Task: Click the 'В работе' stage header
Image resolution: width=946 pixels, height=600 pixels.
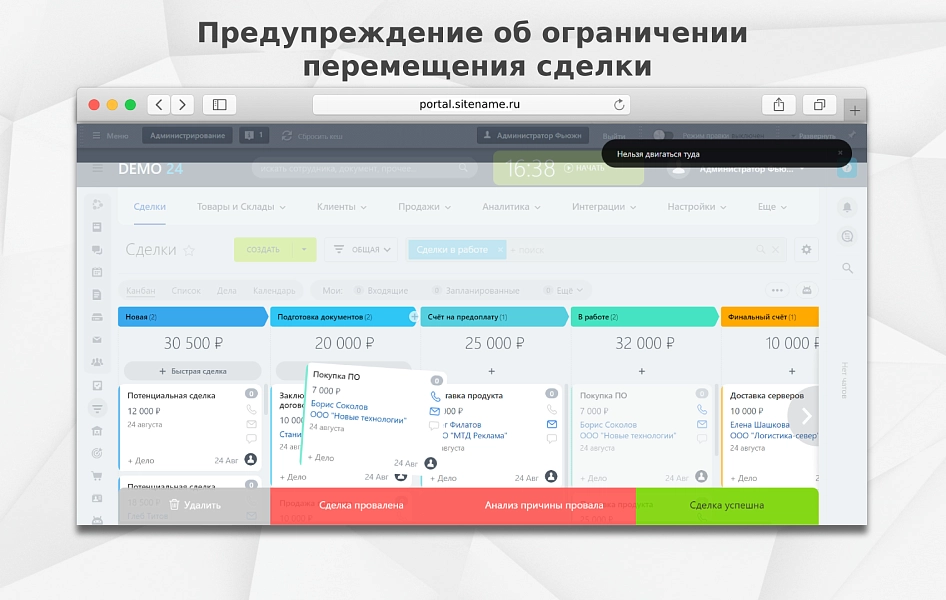Action: click(x=644, y=317)
